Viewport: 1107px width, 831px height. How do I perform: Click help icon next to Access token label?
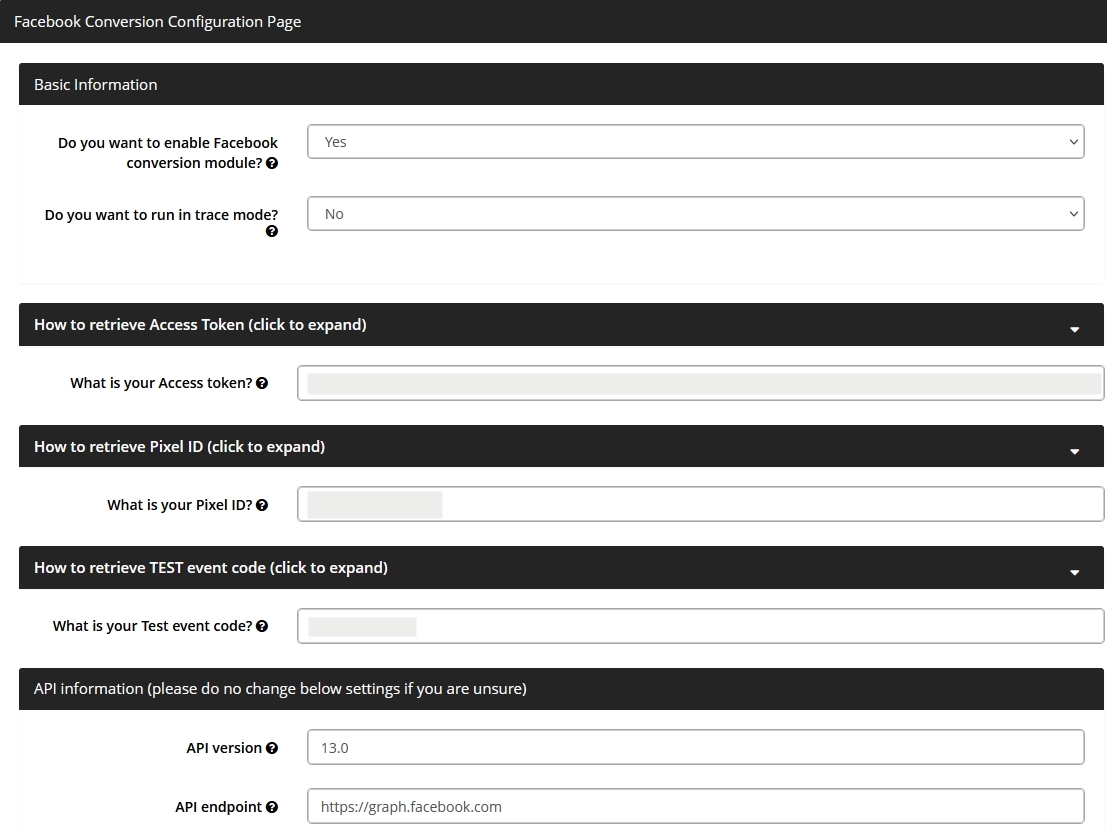[x=262, y=383]
